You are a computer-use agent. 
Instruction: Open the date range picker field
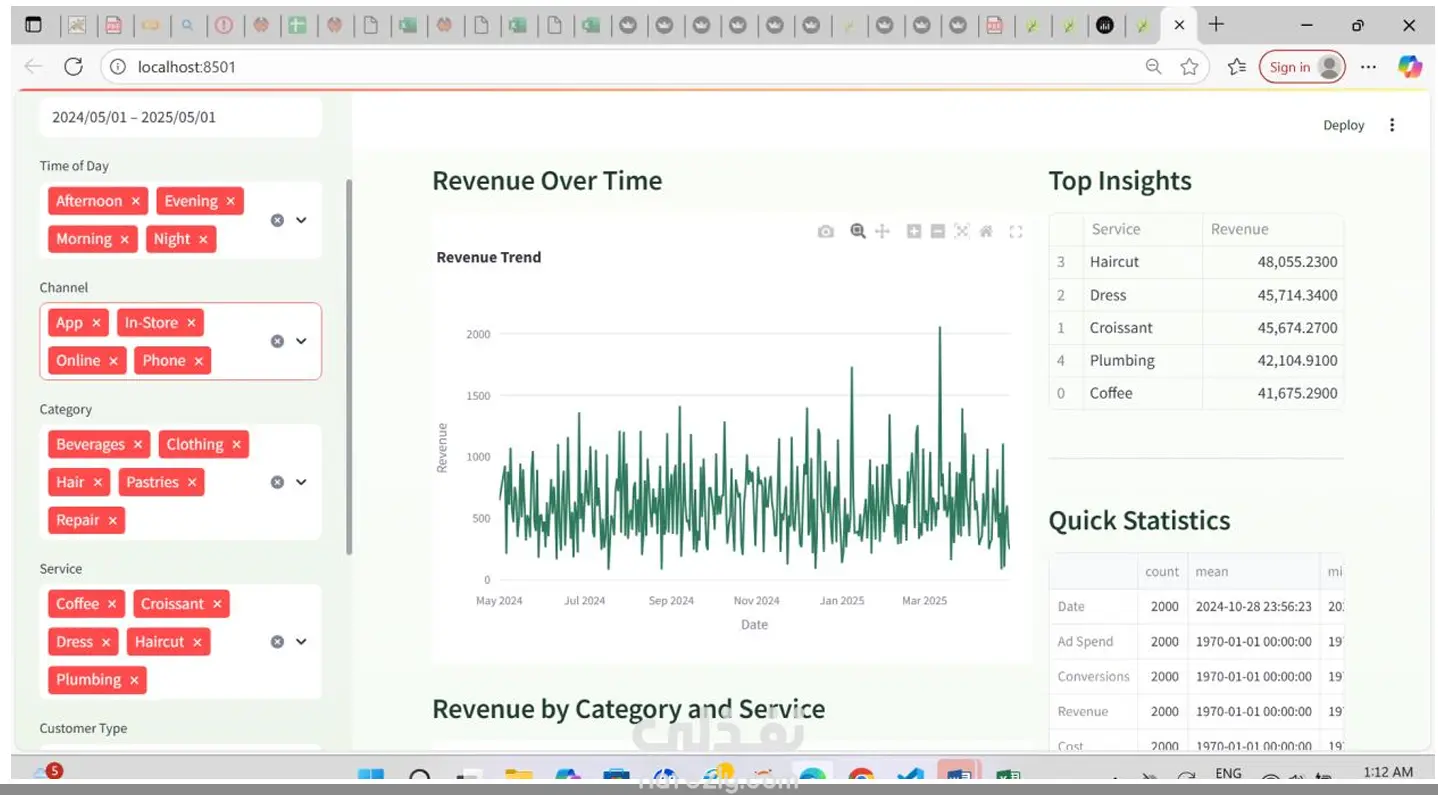click(x=180, y=117)
